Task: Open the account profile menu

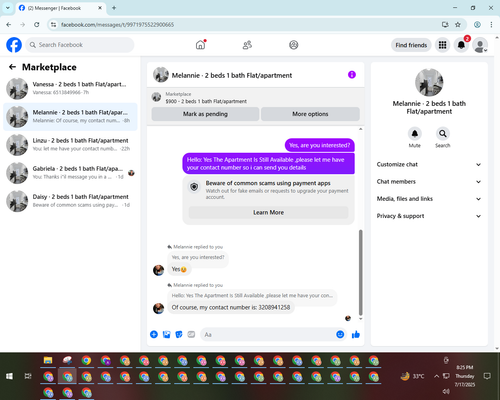Action: click(480, 45)
